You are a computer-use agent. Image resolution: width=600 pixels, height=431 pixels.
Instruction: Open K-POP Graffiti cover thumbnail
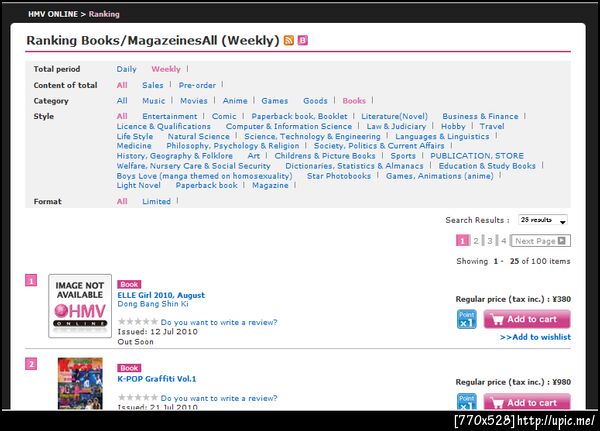[80, 383]
